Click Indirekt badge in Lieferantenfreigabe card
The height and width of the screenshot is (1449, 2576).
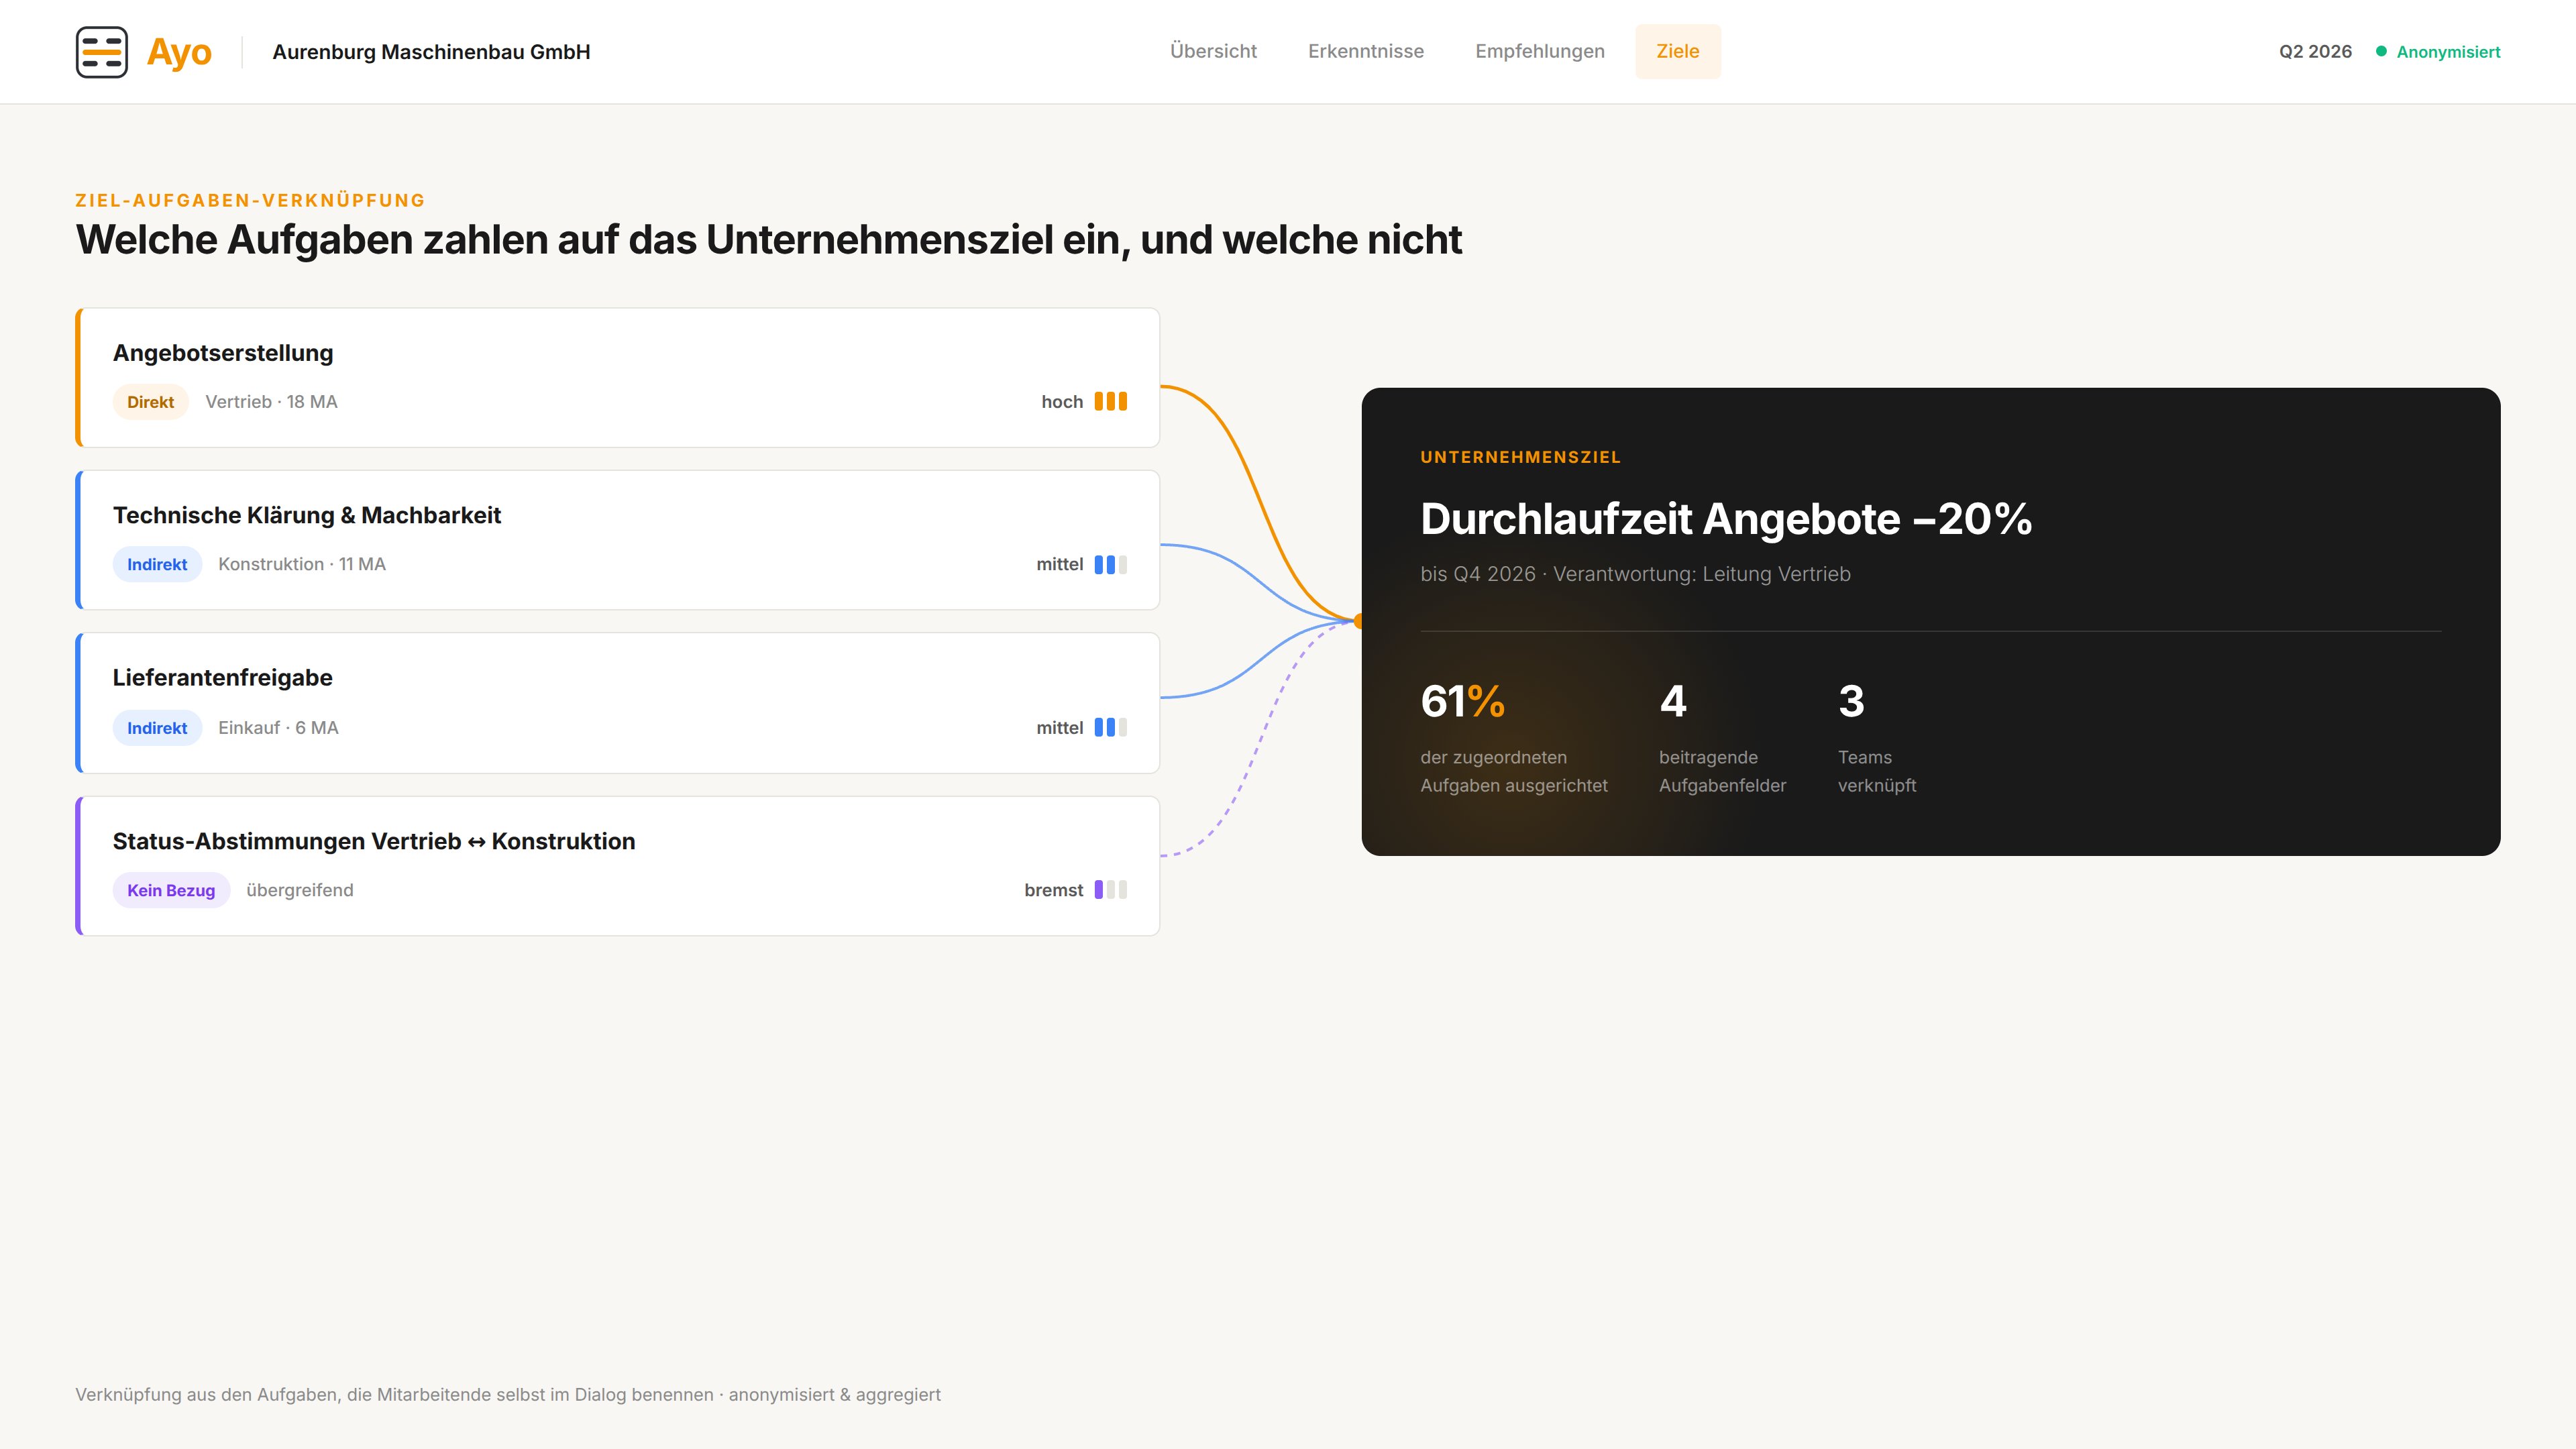(157, 728)
